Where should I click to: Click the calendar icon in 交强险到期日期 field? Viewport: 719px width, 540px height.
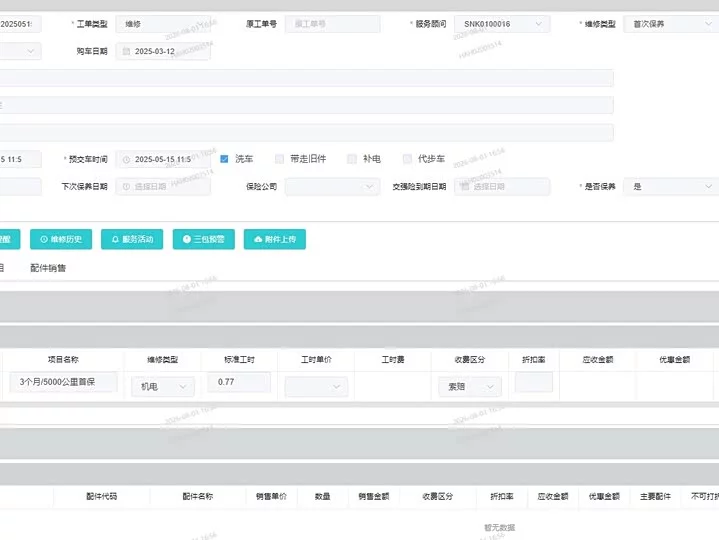click(465, 187)
